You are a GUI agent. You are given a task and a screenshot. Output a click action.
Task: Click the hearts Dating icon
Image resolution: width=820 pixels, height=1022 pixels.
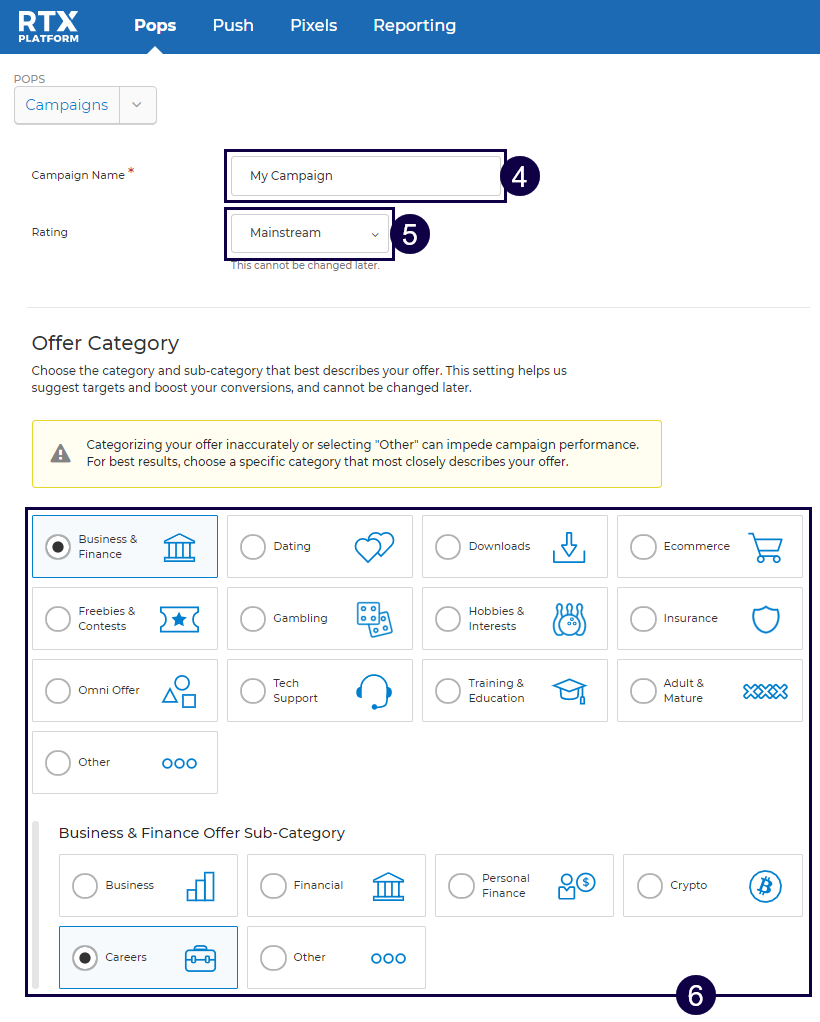tap(374, 547)
